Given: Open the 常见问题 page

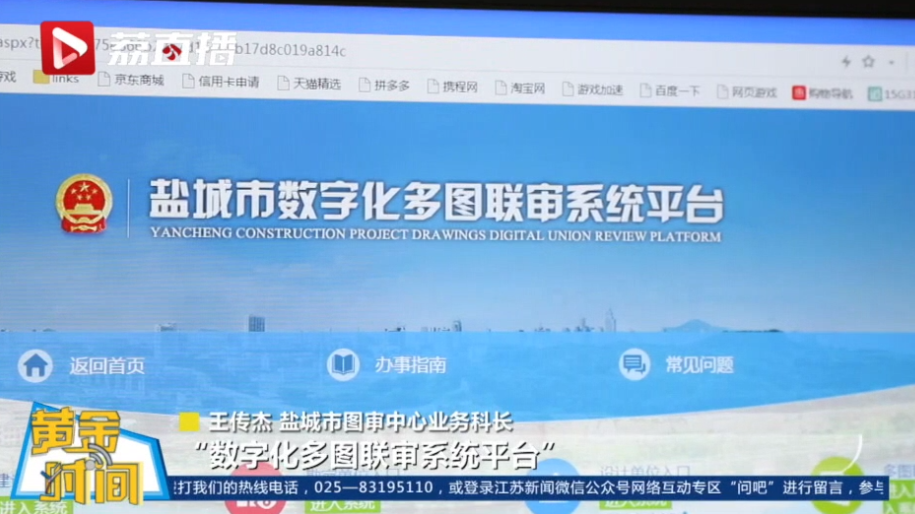Looking at the screenshot, I should (x=699, y=365).
